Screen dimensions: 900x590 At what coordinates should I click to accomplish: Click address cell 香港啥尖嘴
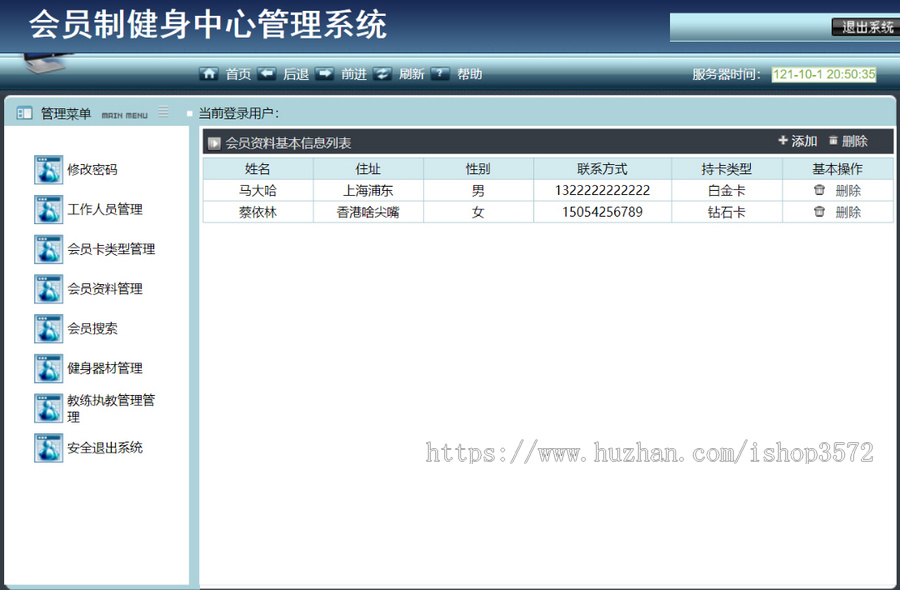tap(368, 212)
